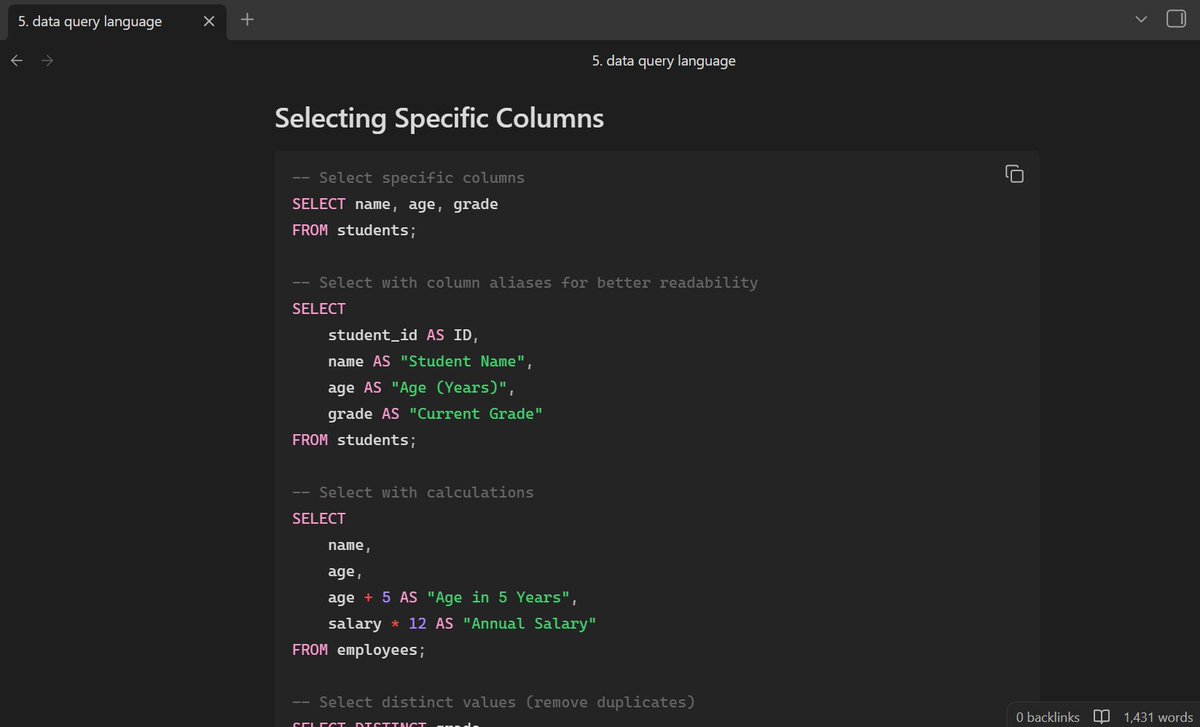
Task: Click the '0 backlinks' status bar item
Action: [x=1047, y=716]
